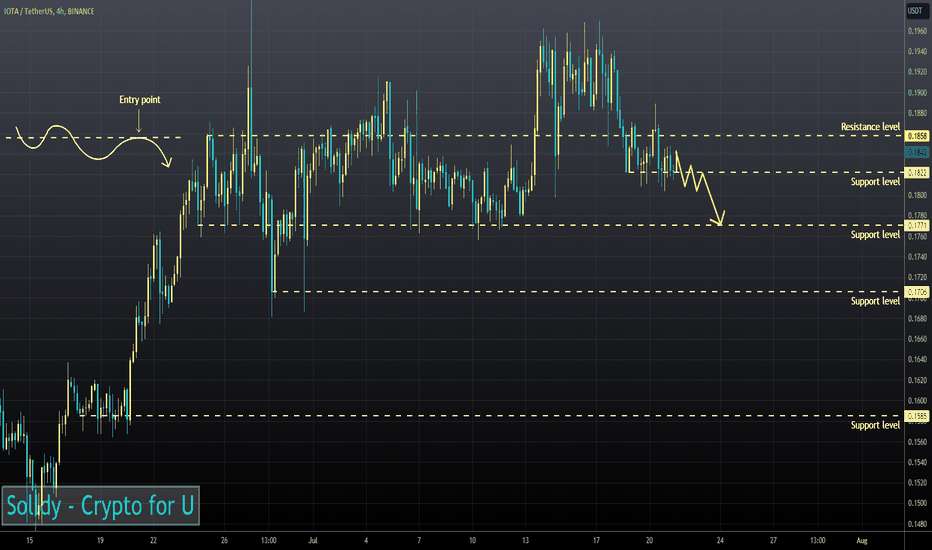Click the 0.1540 price axis tick

coord(917,462)
